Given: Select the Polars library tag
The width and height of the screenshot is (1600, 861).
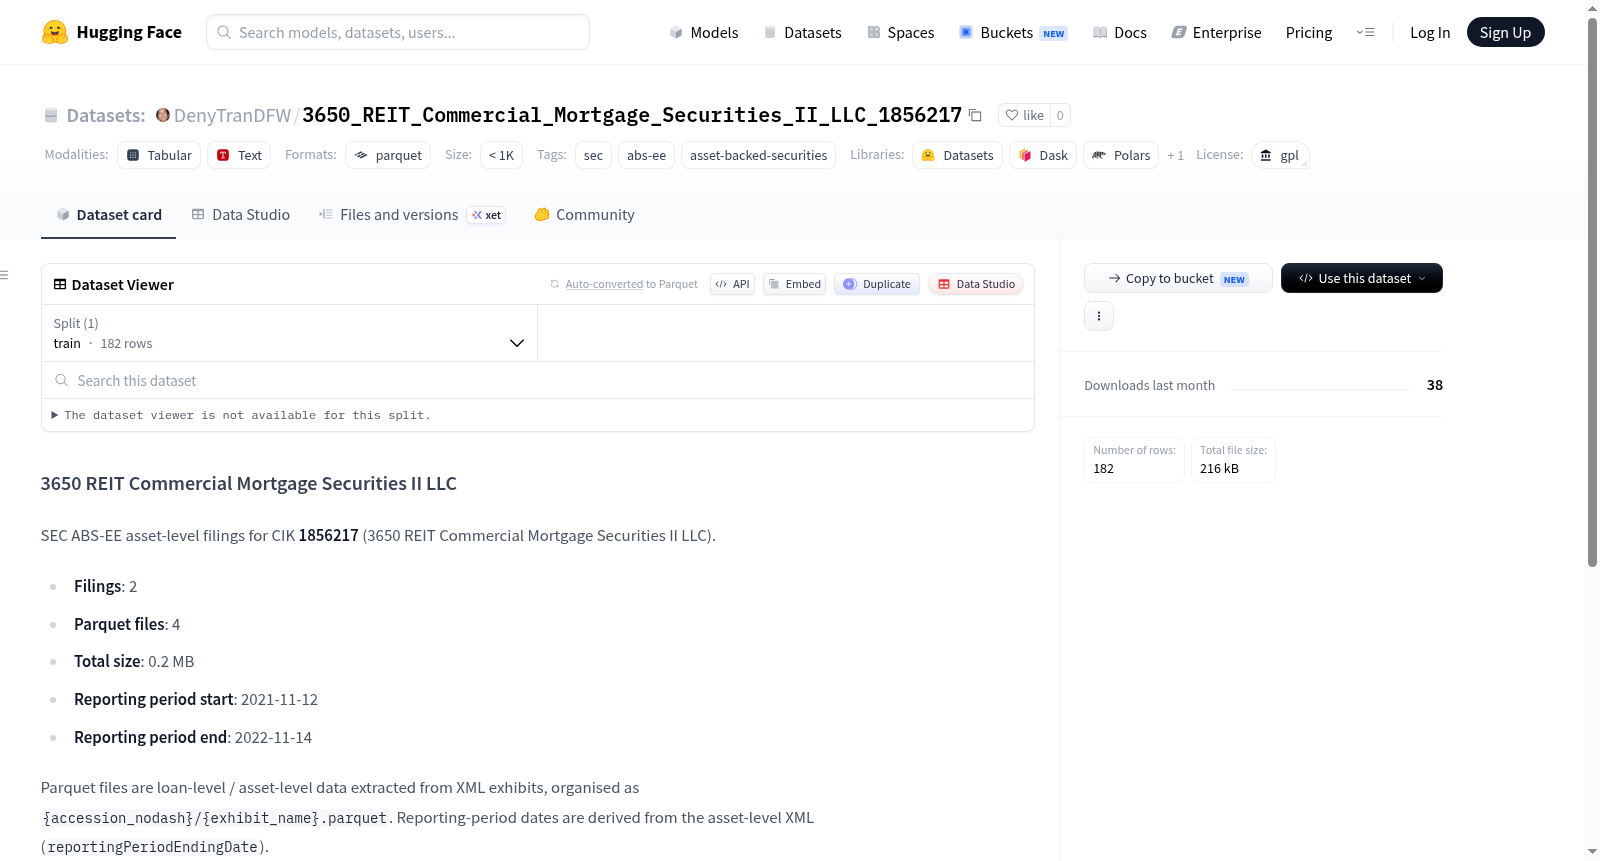Looking at the screenshot, I should tap(1121, 155).
